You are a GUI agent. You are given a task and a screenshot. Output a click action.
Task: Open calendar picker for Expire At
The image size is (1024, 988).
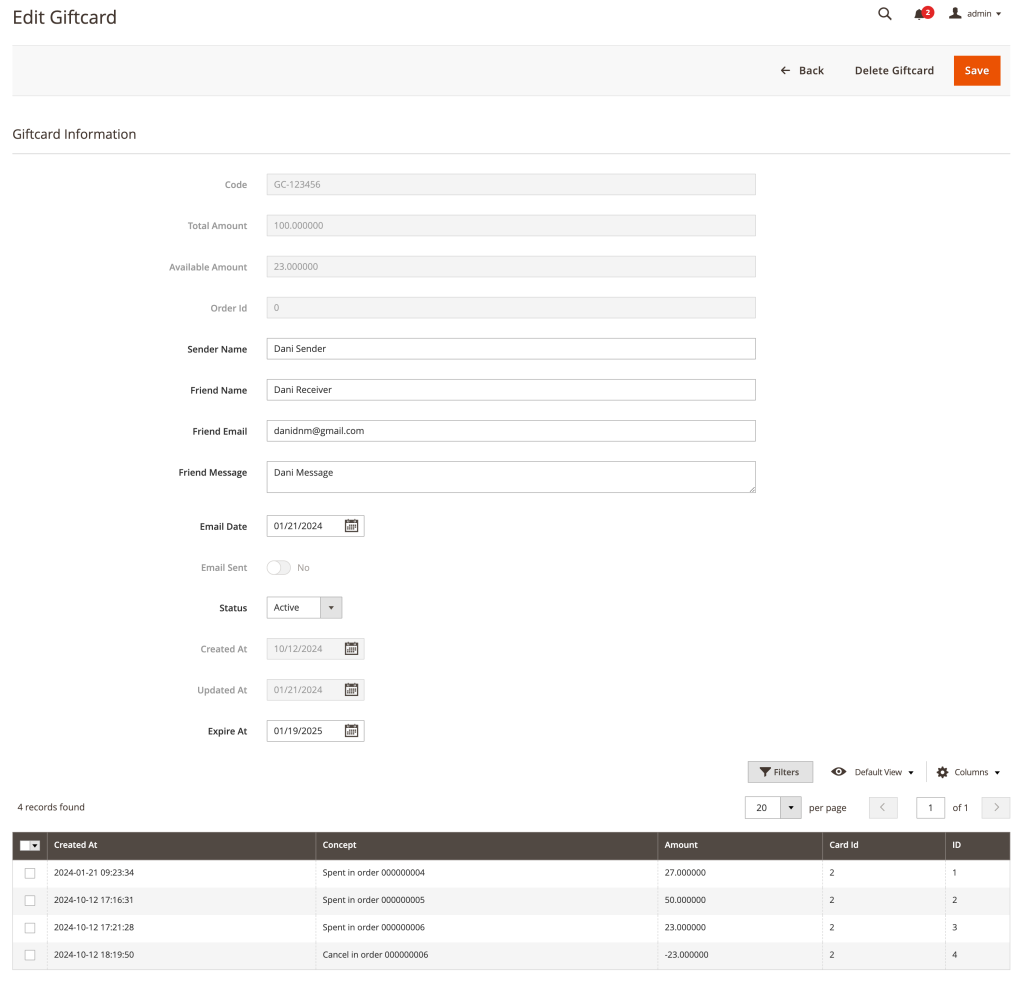[351, 731]
